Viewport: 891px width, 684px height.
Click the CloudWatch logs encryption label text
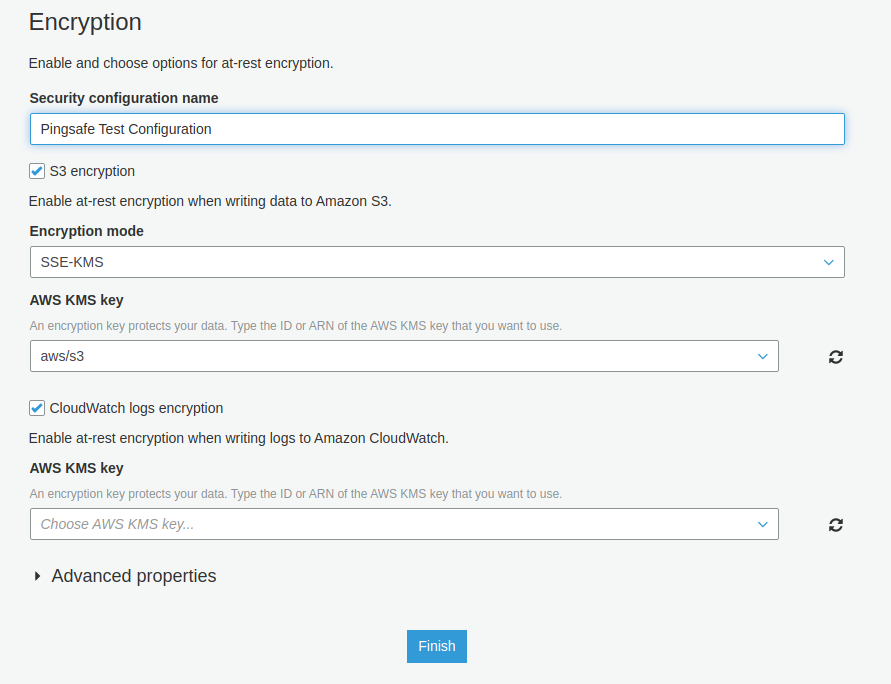pyautogui.click(x=136, y=408)
